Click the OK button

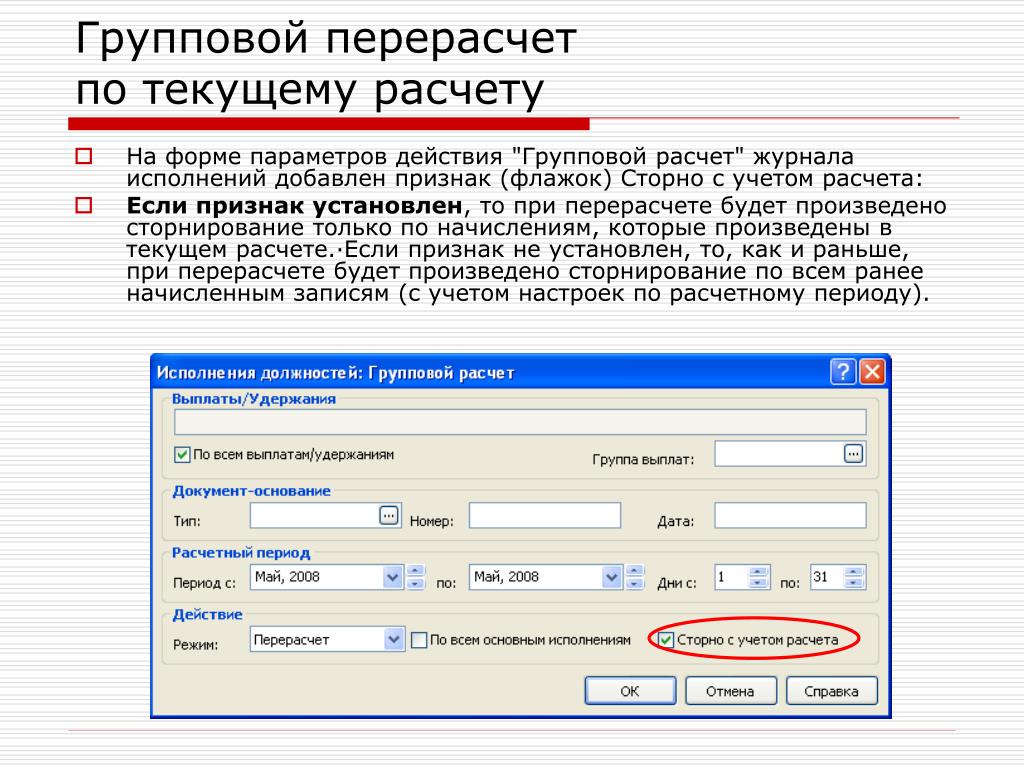coord(630,691)
